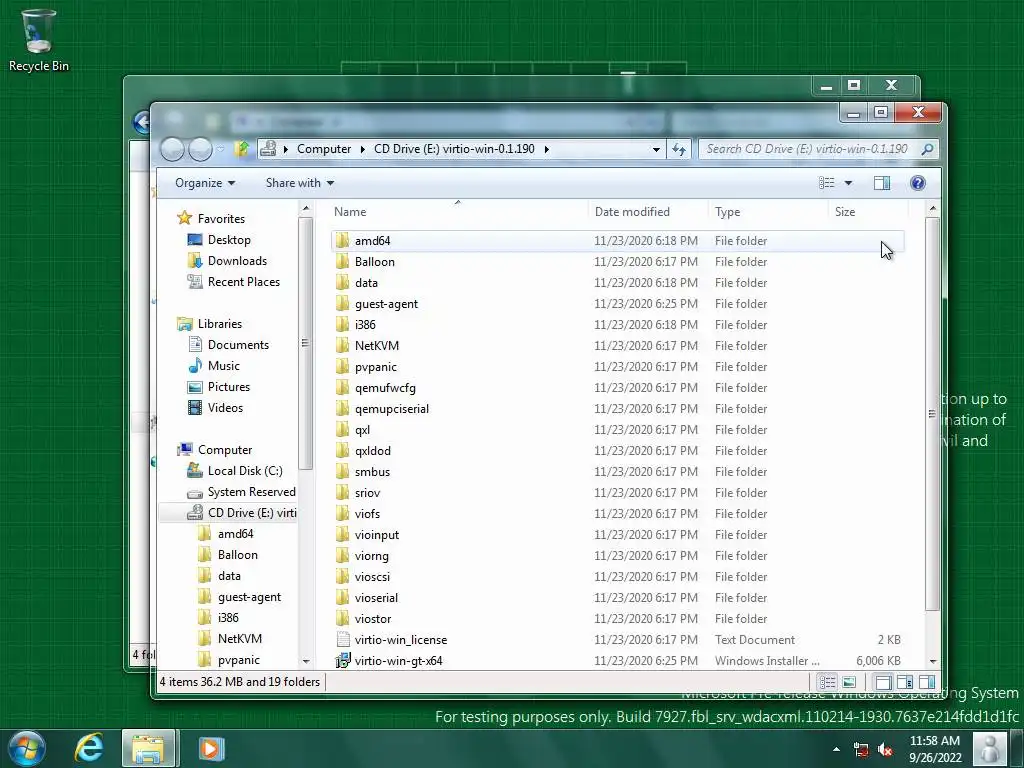The height and width of the screenshot is (768, 1024).
Task: Click the Start orb button
Action: pyautogui.click(x=27, y=748)
